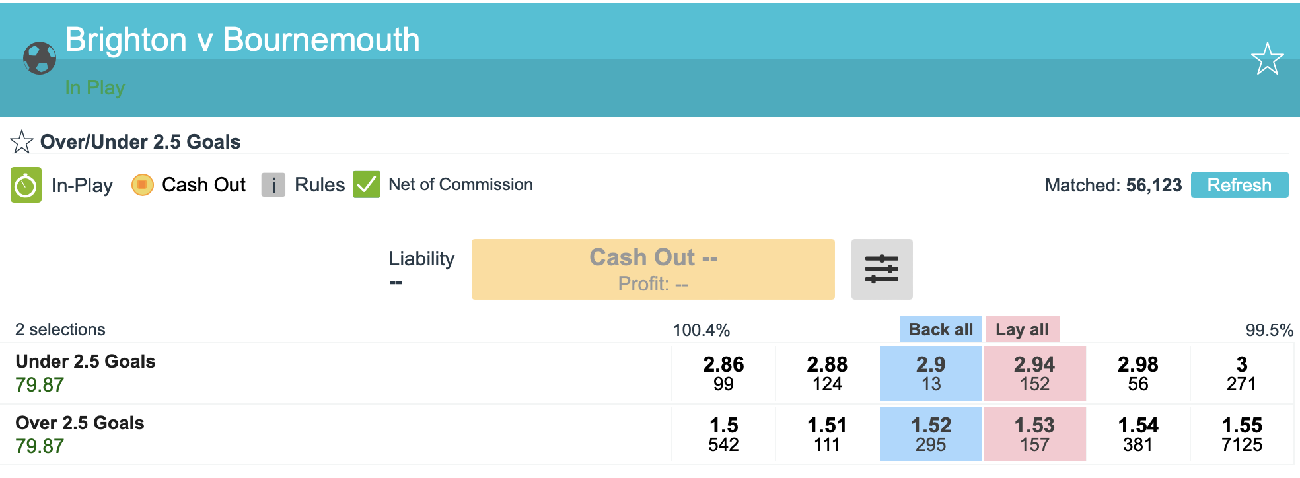Lay Under 2.5 Goals at 2.94
1300x478 pixels.
pos(1034,373)
